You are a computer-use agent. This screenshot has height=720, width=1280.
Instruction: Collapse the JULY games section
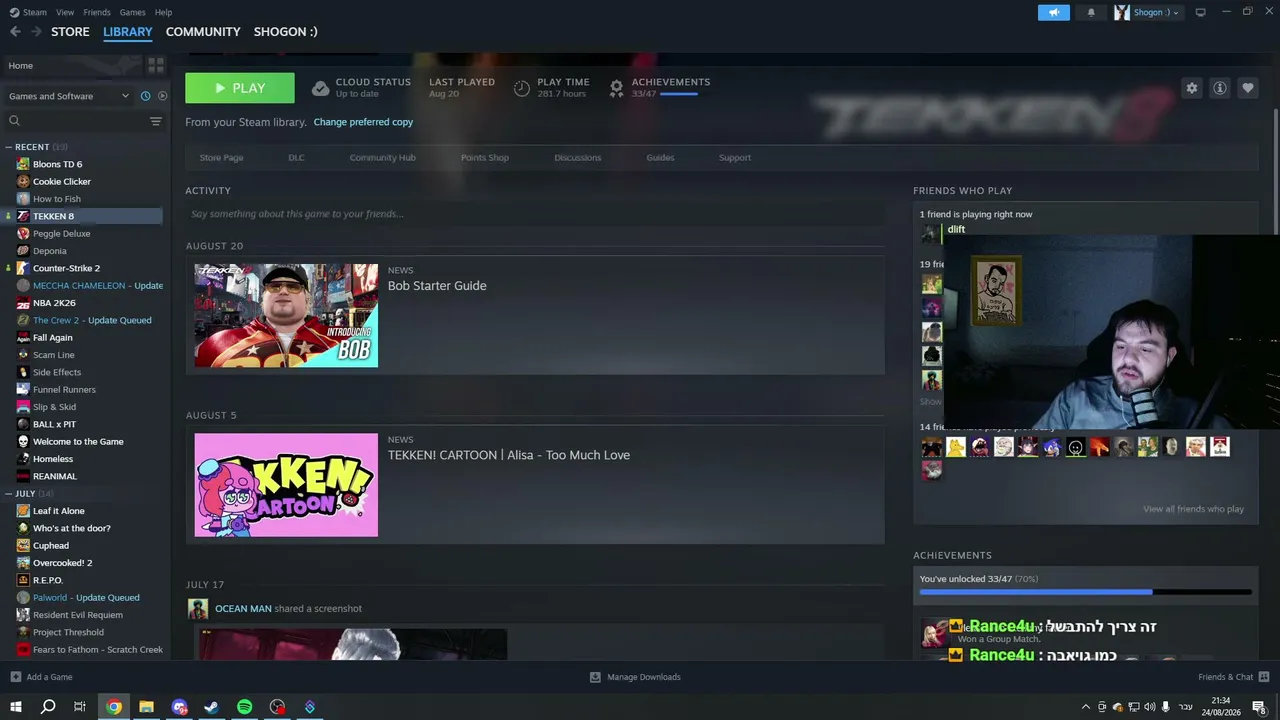pos(8,494)
